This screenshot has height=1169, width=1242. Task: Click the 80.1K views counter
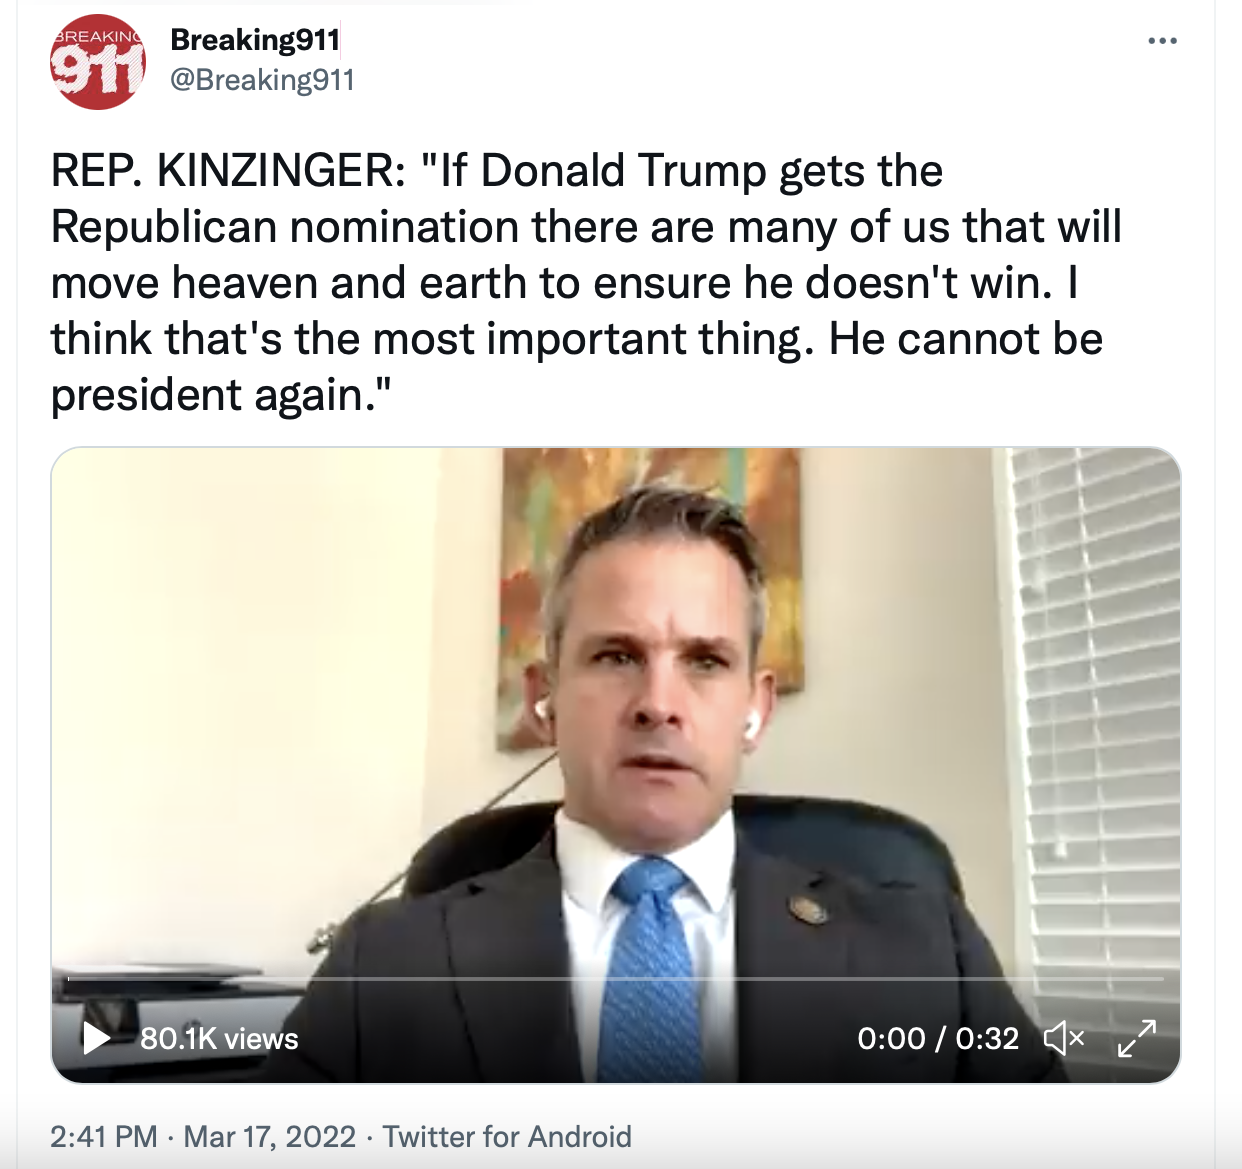pos(219,1039)
